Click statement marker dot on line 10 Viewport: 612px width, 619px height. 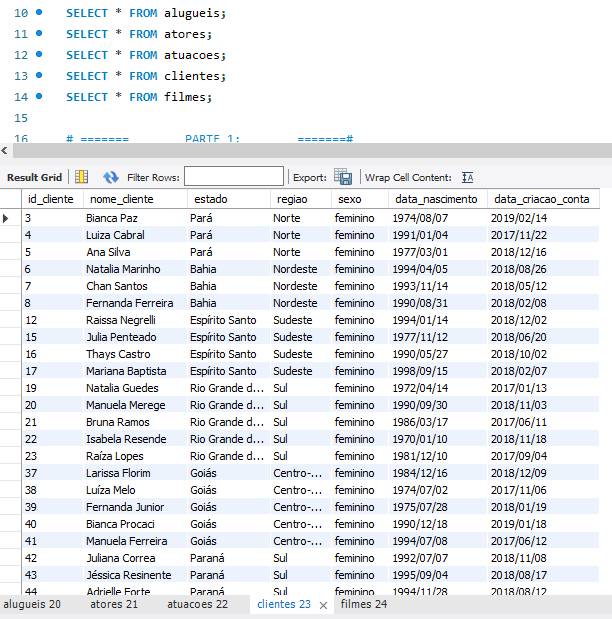tap(39, 13)
